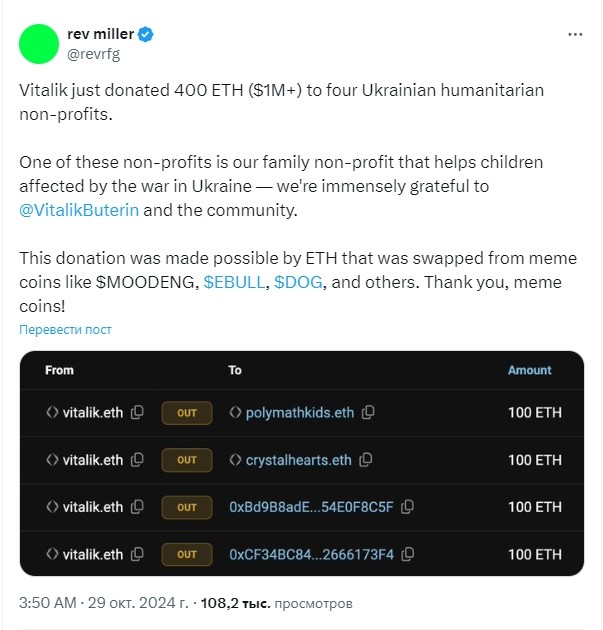
Task: Open the $EBULL cashtag link
Action: tap(234, 282)
